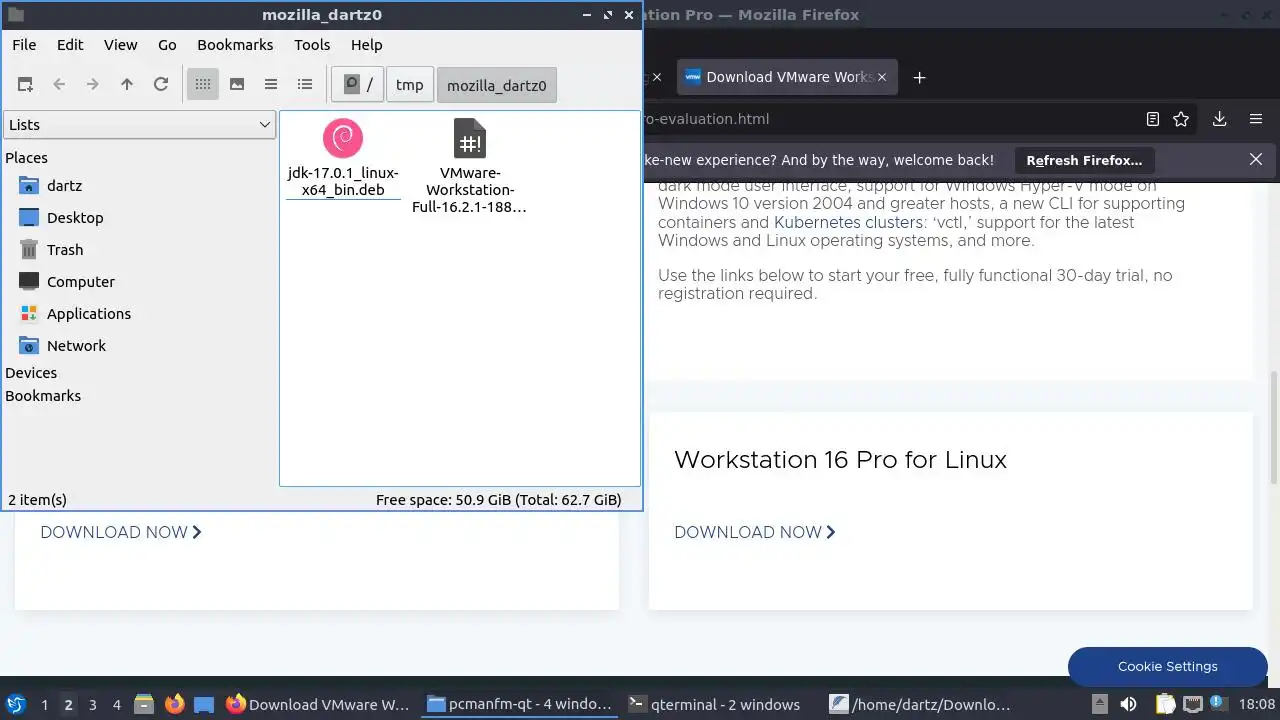Switch to virtual desktop 1

point(44,705)
